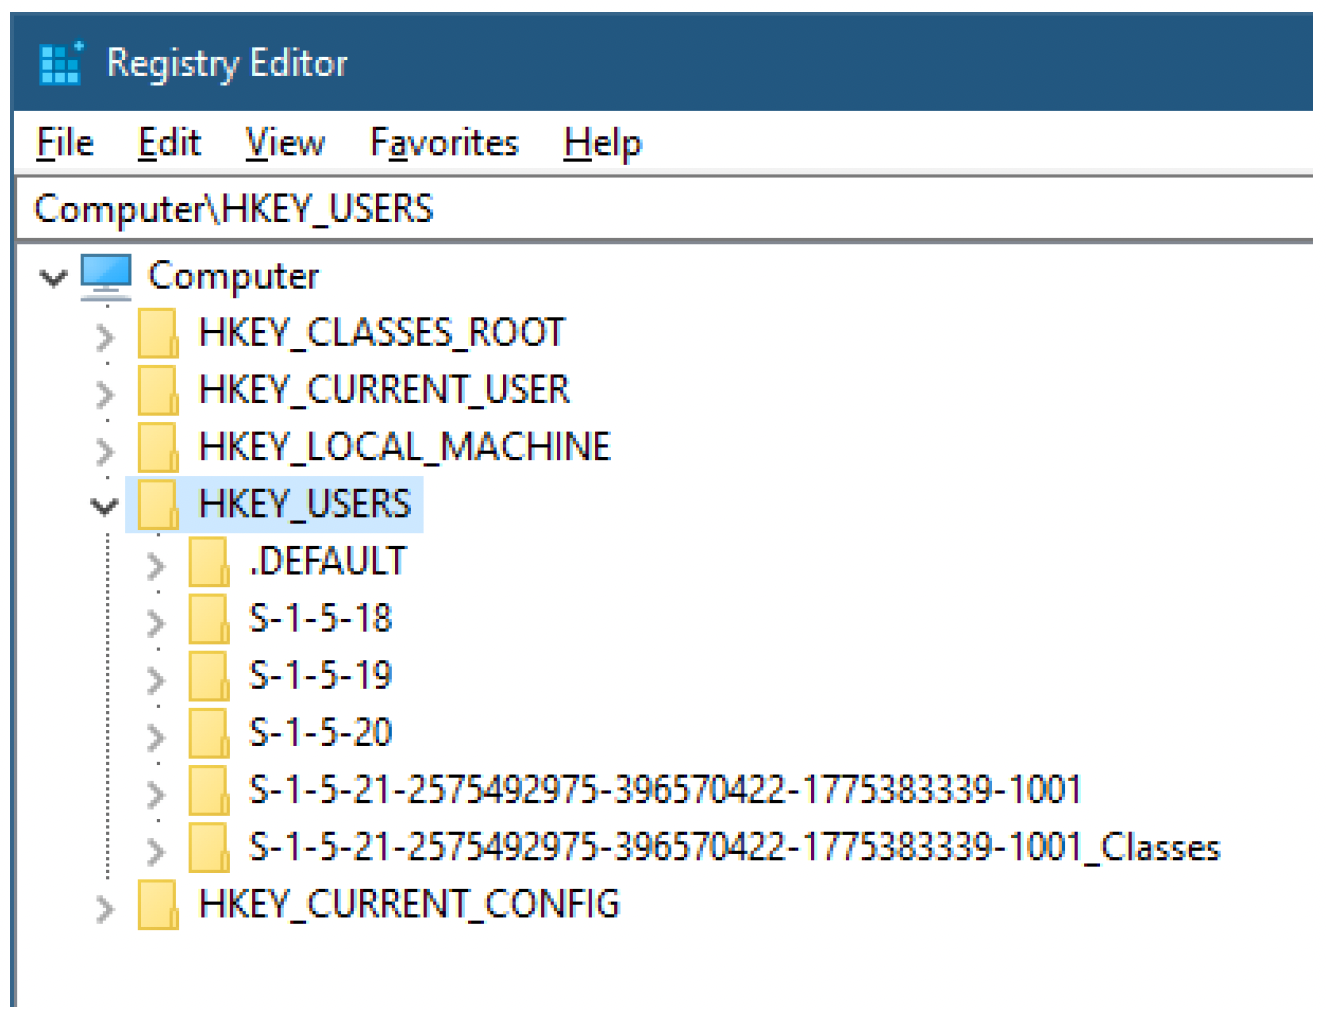Click the S-1-5-19 folder icon
The image size is (1326, 1010).
[x=209, y=676]
